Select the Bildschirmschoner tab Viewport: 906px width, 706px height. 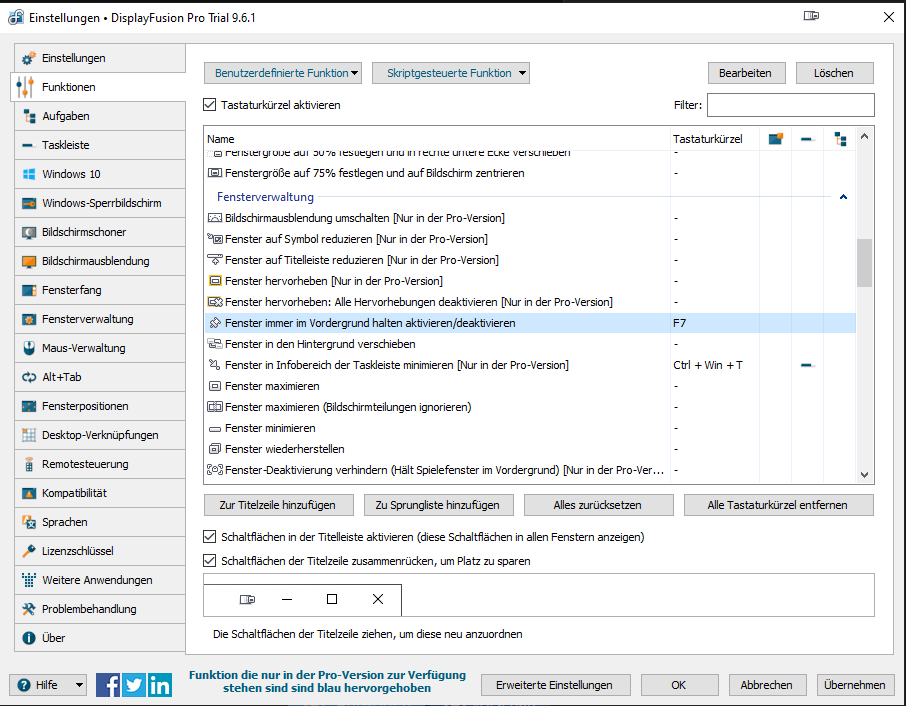click(x=99, y=232)
